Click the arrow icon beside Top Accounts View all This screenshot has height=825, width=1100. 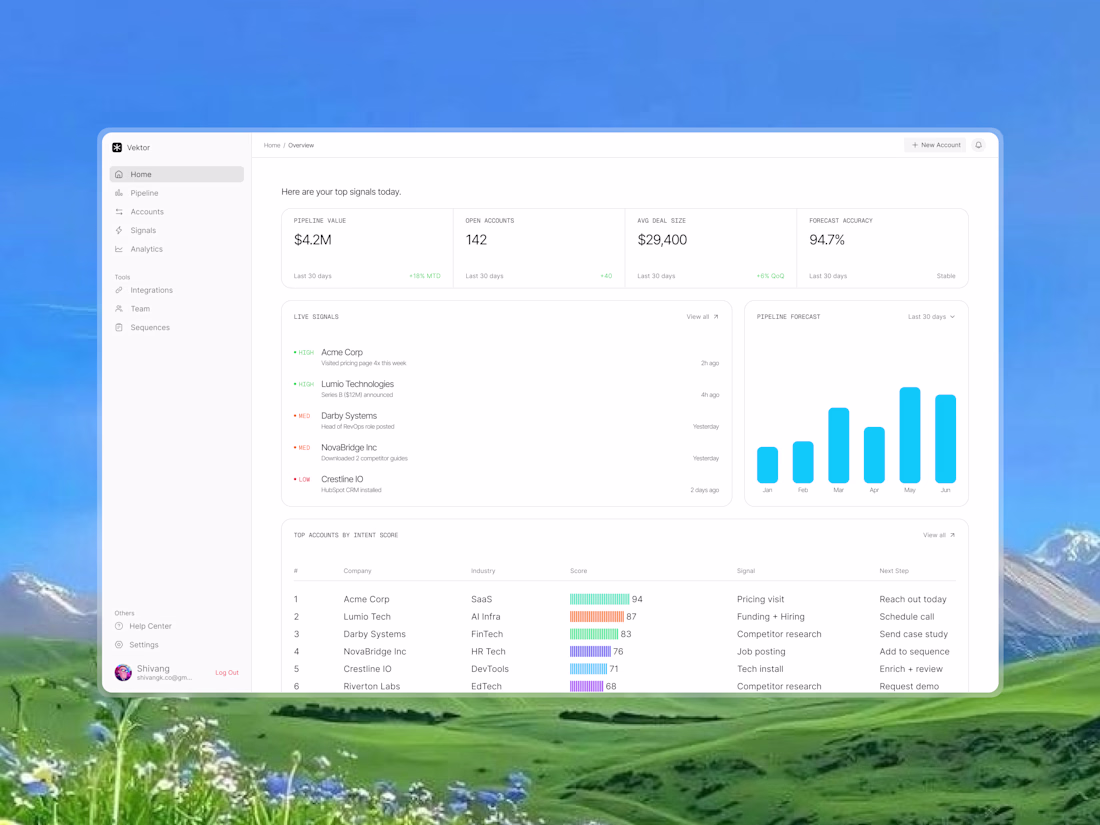click(x=952, y=535)
